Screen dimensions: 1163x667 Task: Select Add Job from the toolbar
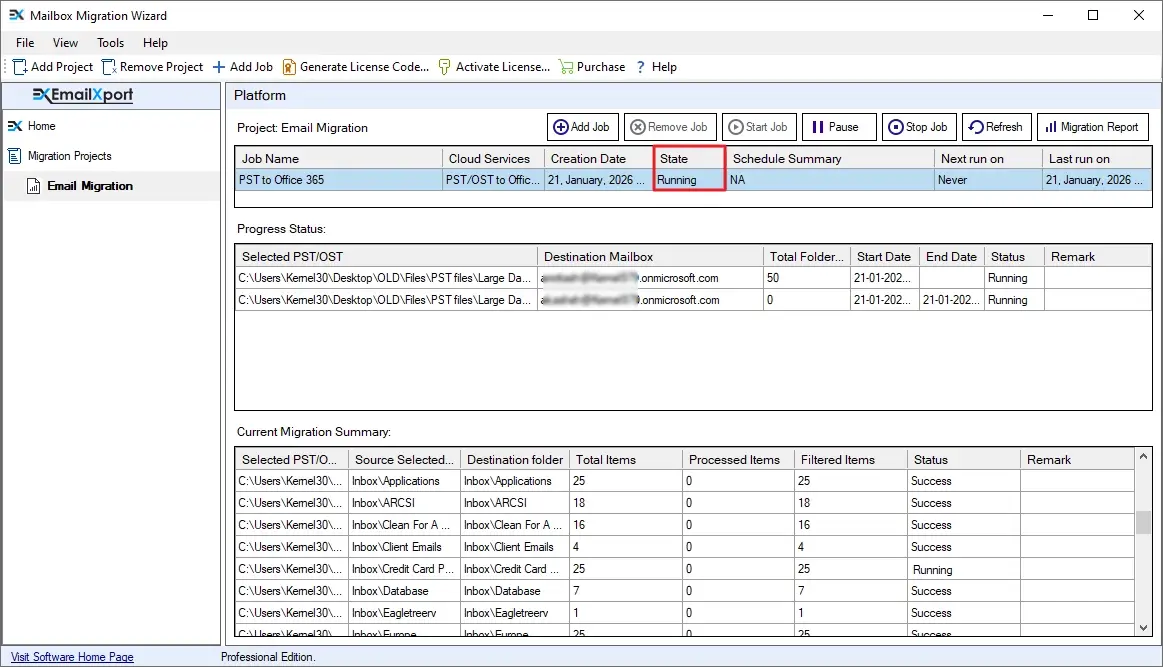[x=242, y=66]
